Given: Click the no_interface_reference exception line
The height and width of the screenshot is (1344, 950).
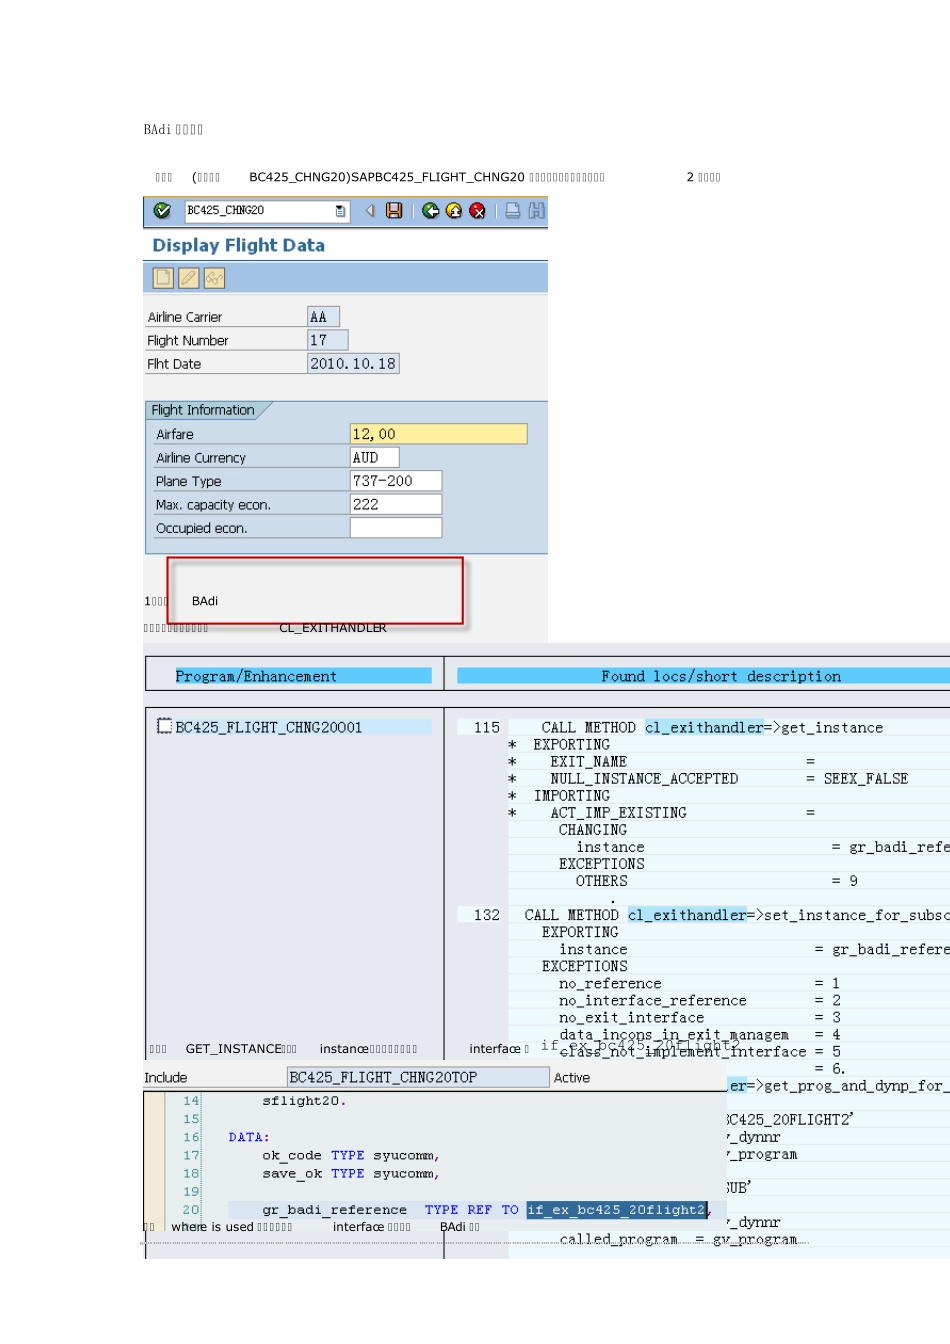Looking at the screenshot, I should click(653, 1000).
